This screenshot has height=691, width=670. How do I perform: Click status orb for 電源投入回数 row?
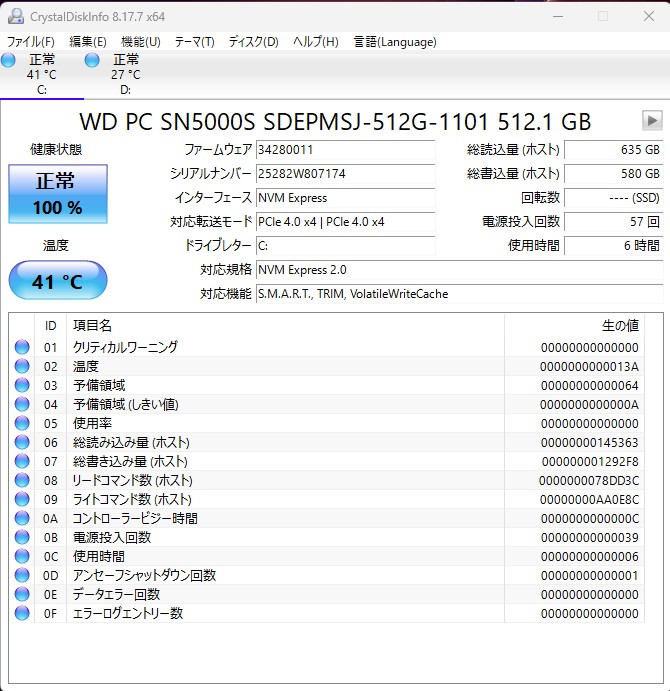(22, 537)
